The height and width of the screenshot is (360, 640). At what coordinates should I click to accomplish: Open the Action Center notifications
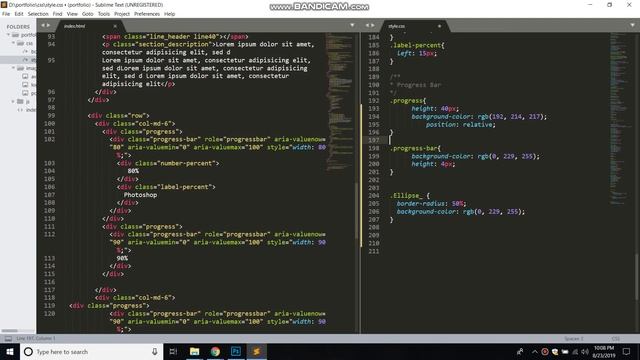click(x=627, y=351)
